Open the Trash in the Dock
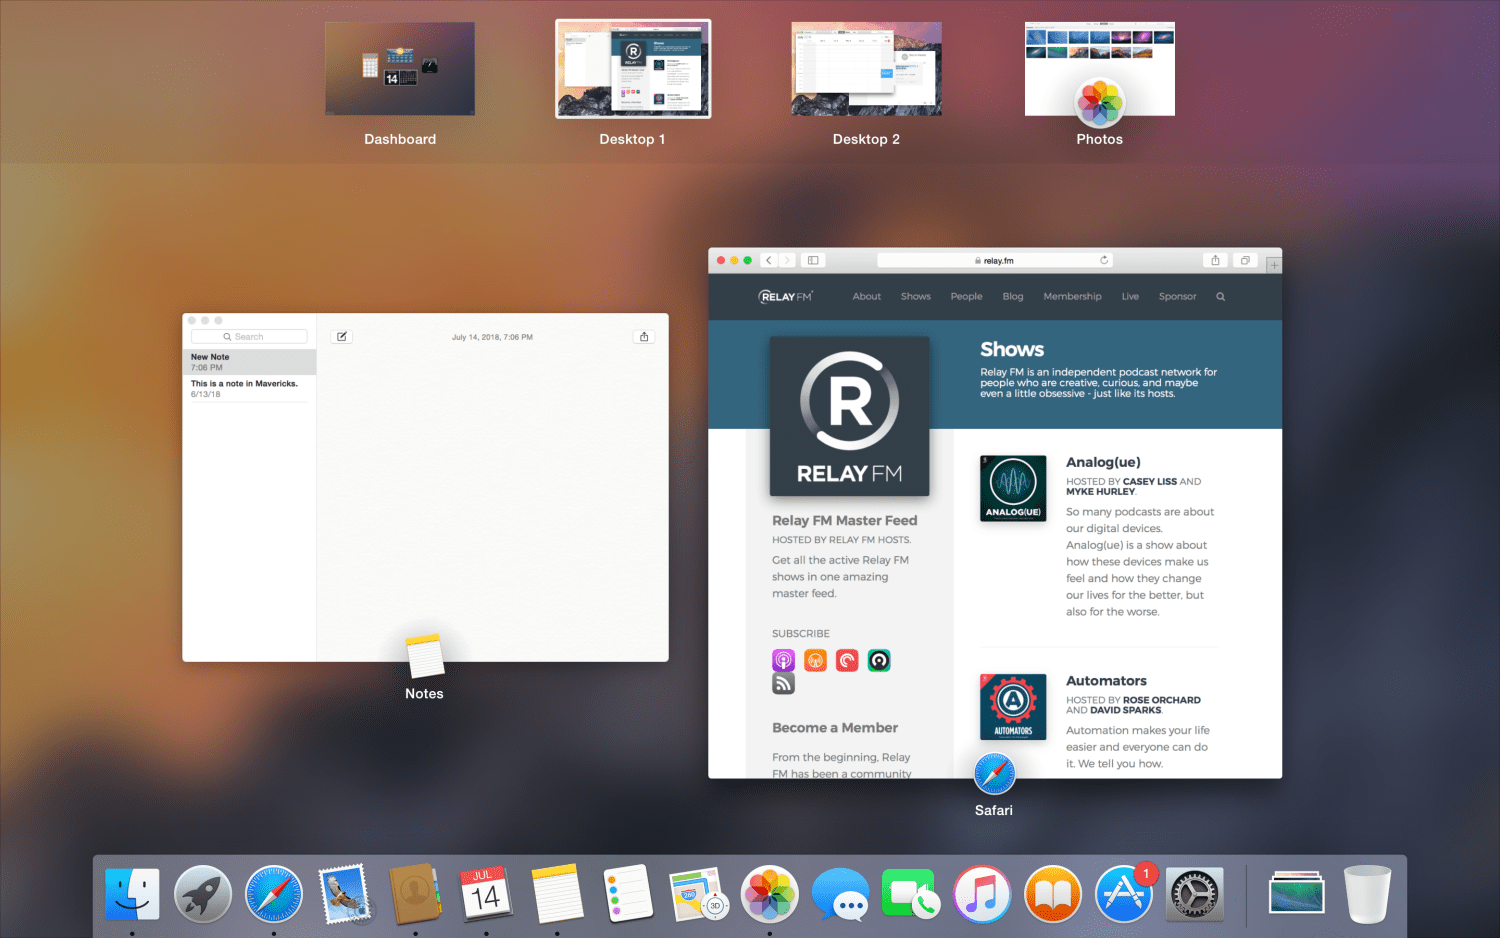This screenshot has width=1500, height=938. [x=1367, y=893]
